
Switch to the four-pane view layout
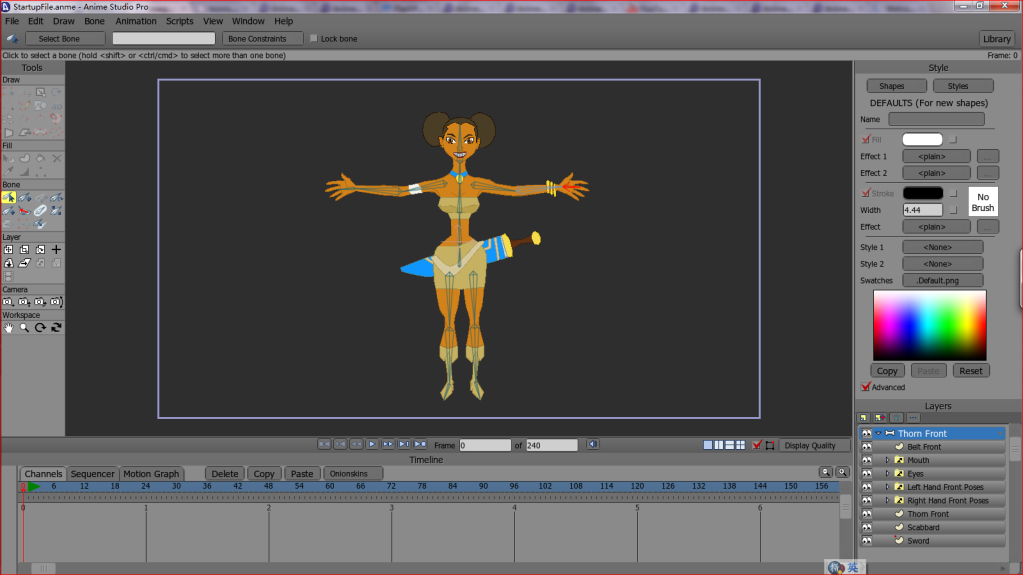pyautogui.click(x=741, y=445)
